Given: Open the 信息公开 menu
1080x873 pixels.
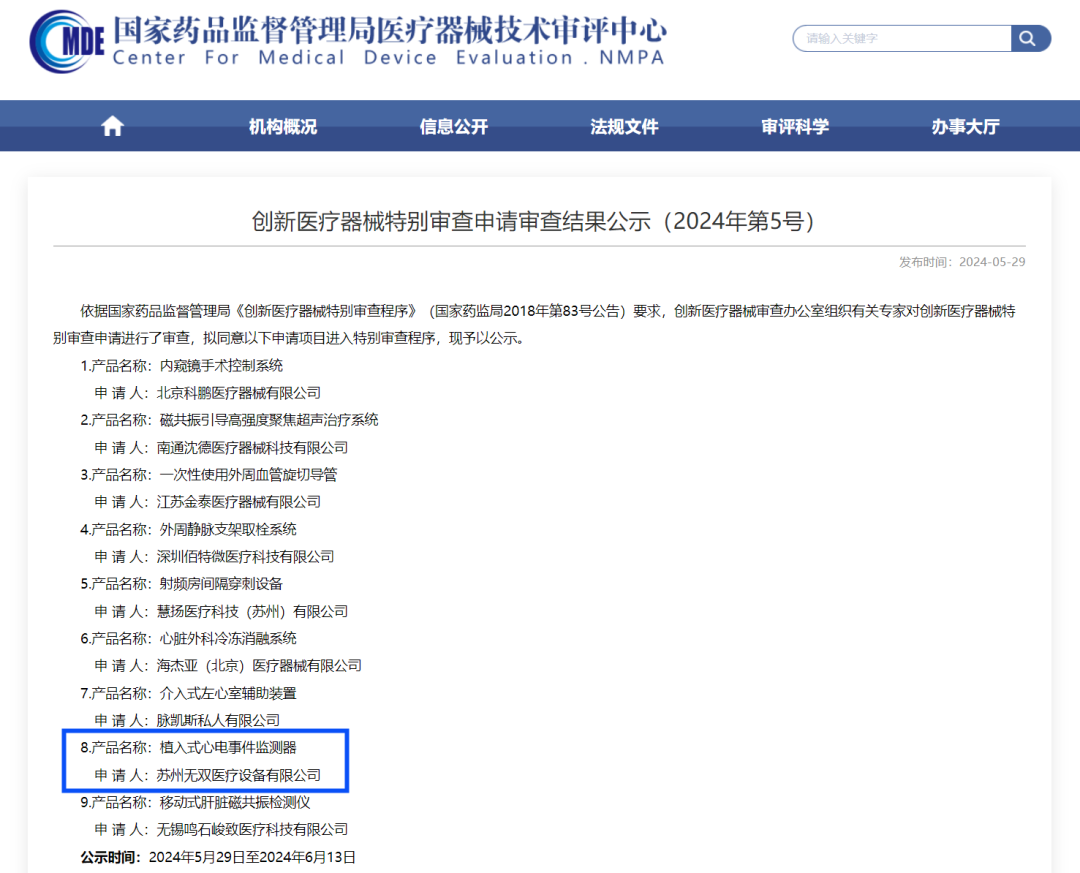Looking at the screenshot, I should pyautogui.click(x=454, y=127).
